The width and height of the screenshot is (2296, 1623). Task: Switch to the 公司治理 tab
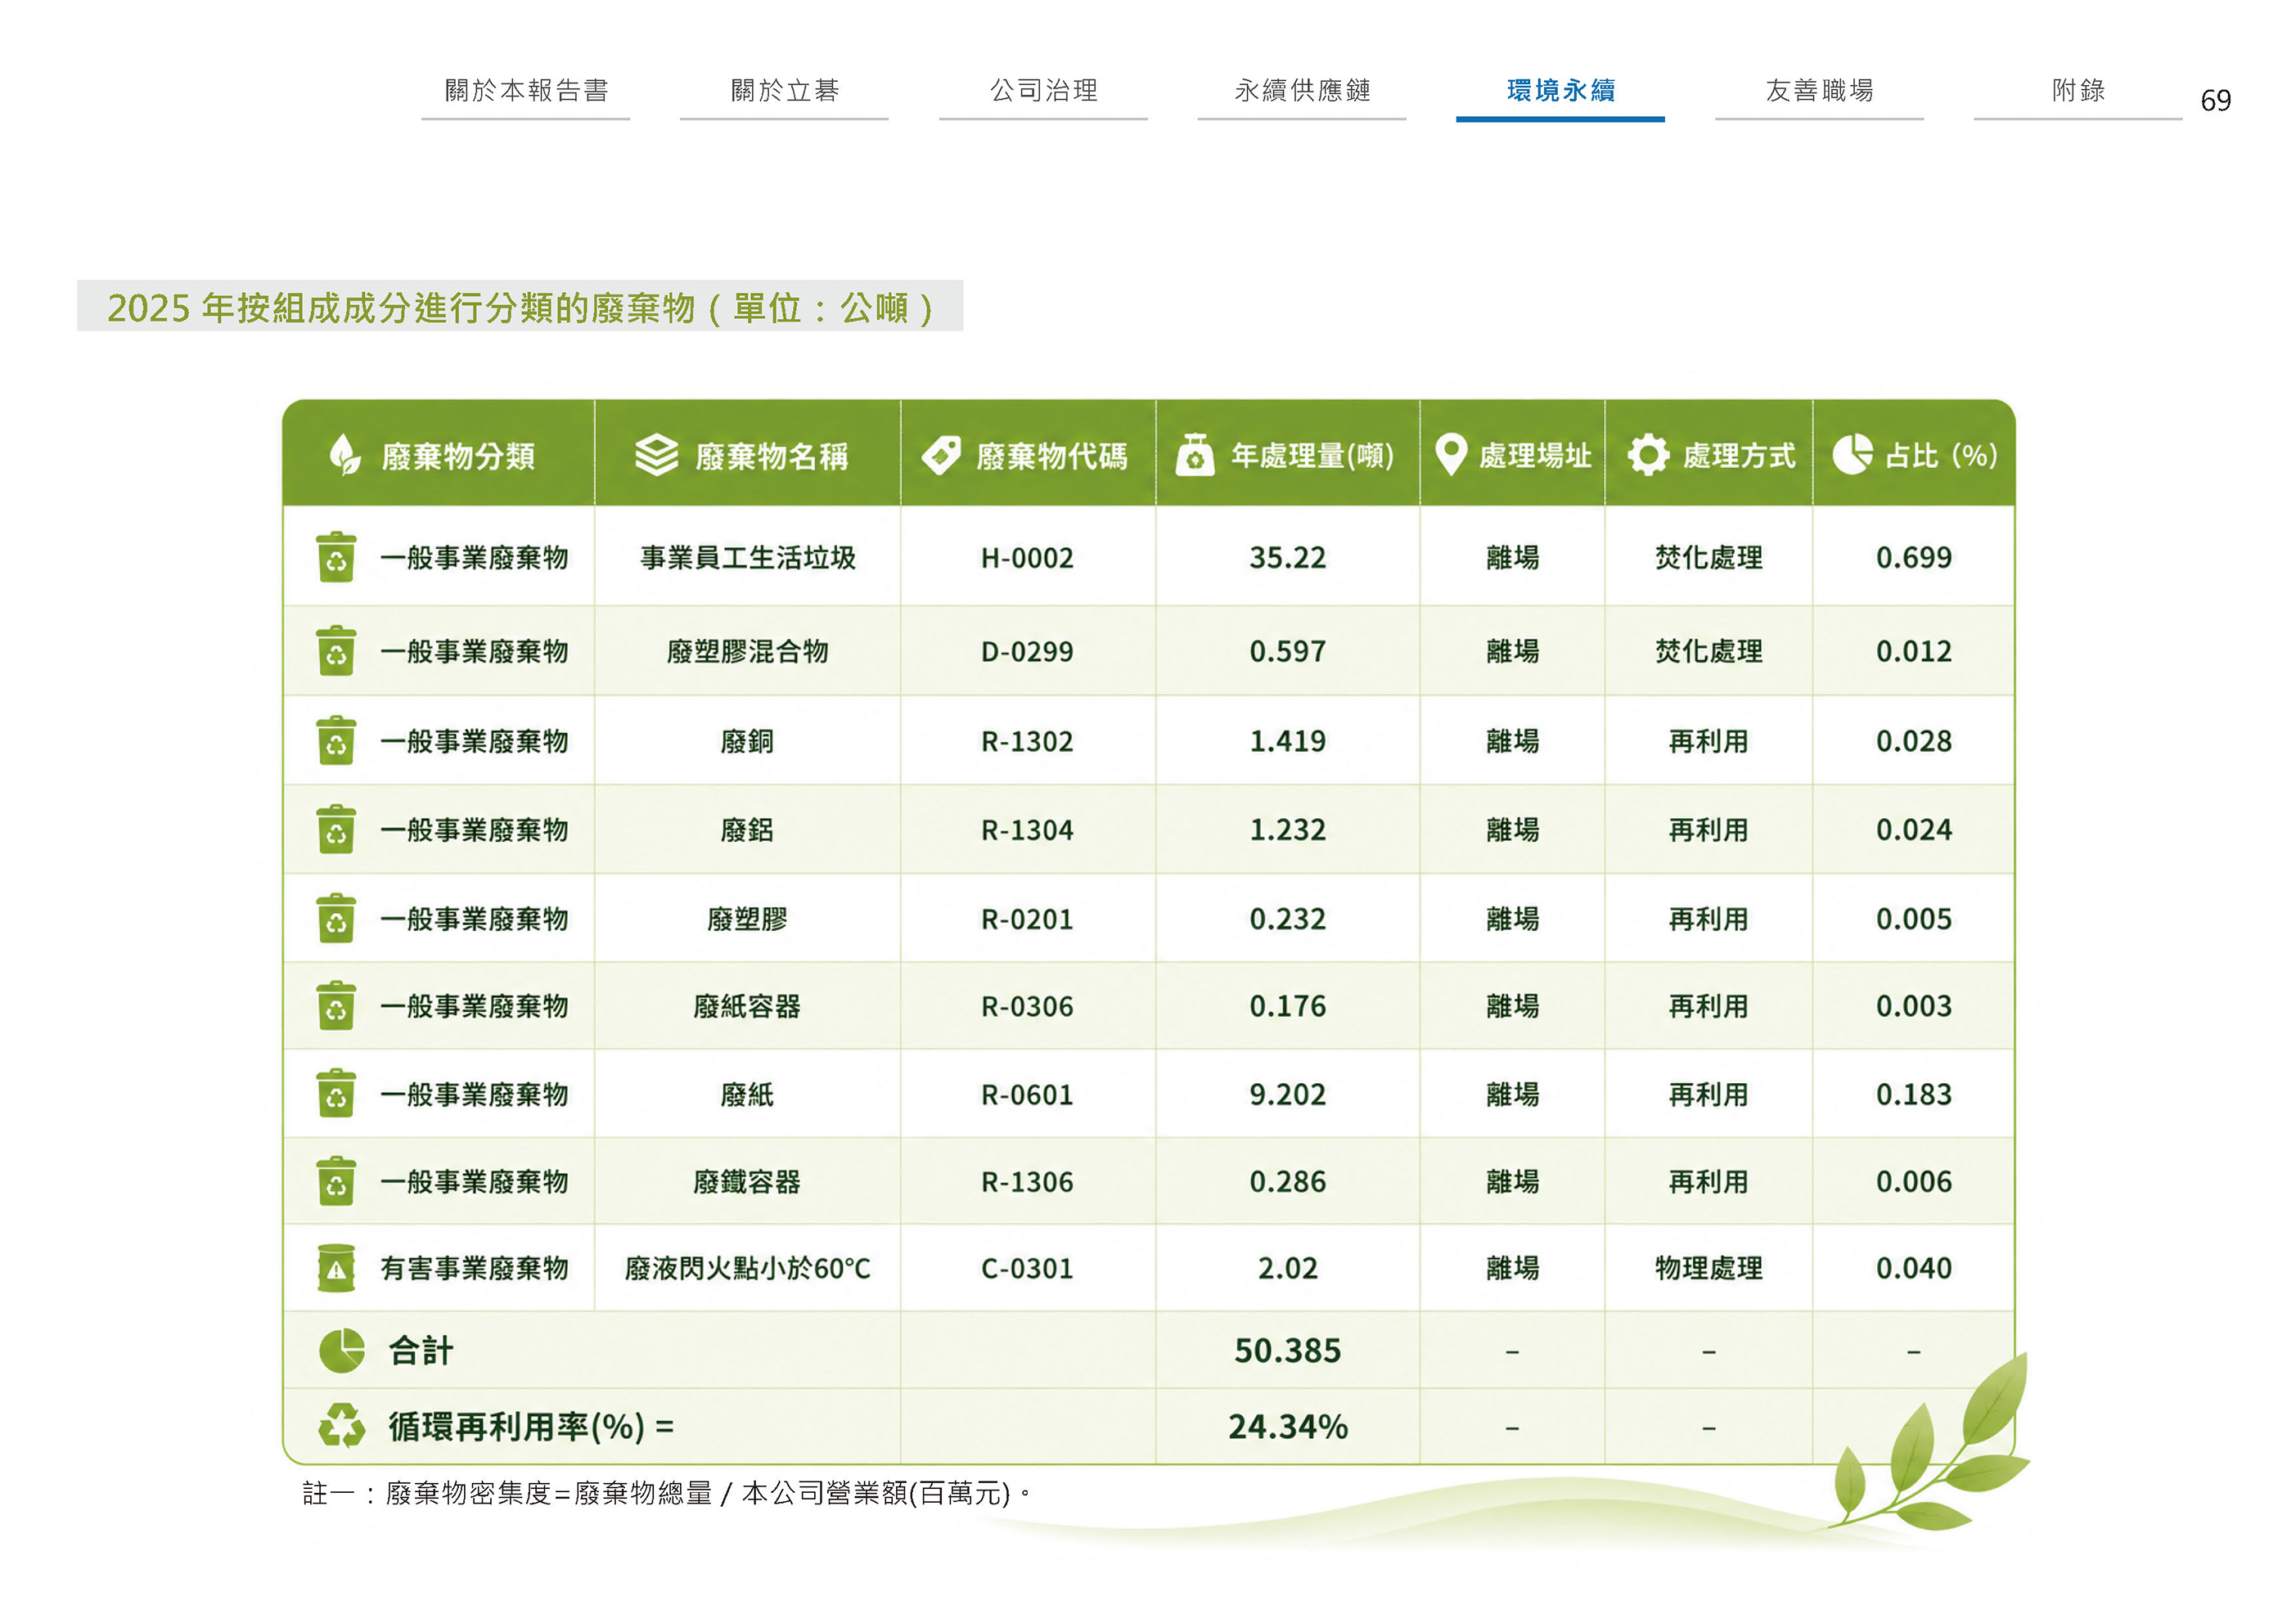[1043, 91]
